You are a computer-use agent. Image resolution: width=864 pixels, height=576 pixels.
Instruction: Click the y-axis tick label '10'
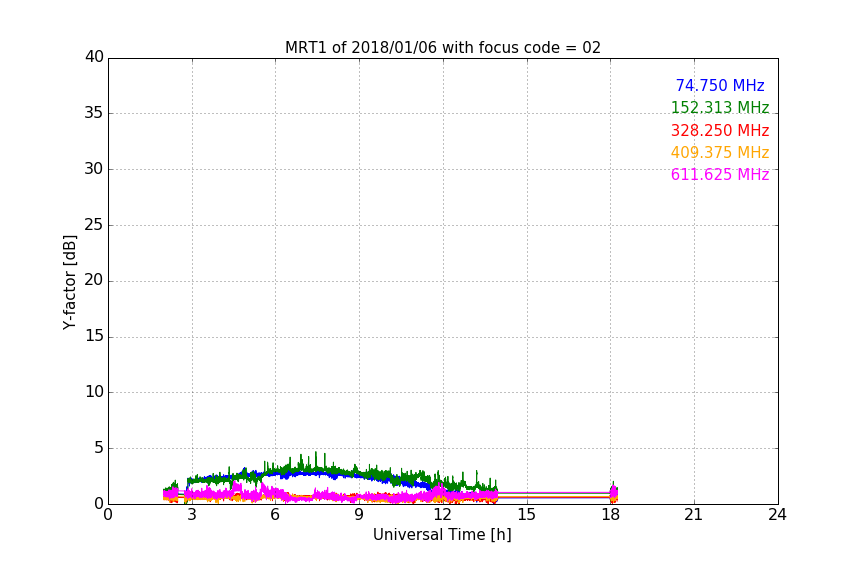point(94,392)
